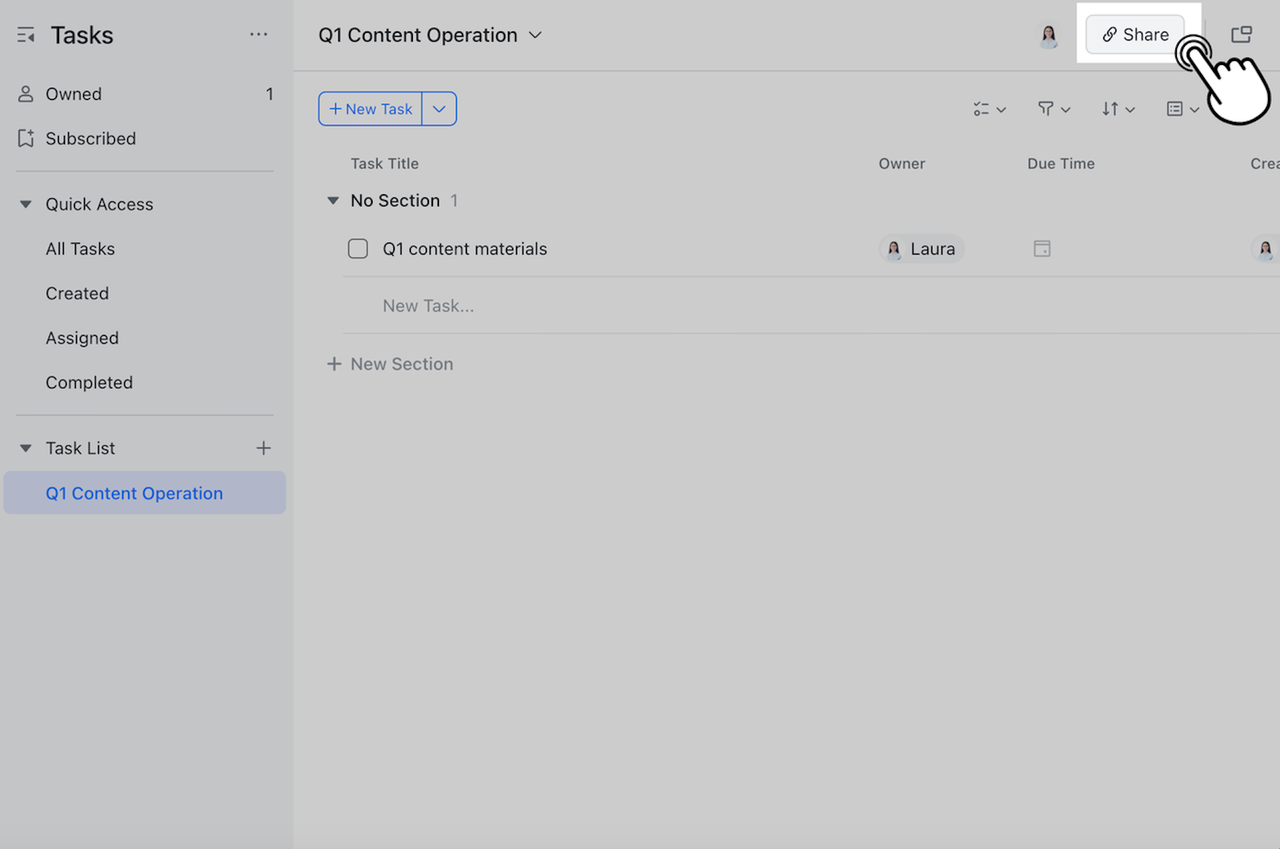Go to the Completed tasks view
The width and height of the screenshot is (1280, 849).
(x=89, y=383)
